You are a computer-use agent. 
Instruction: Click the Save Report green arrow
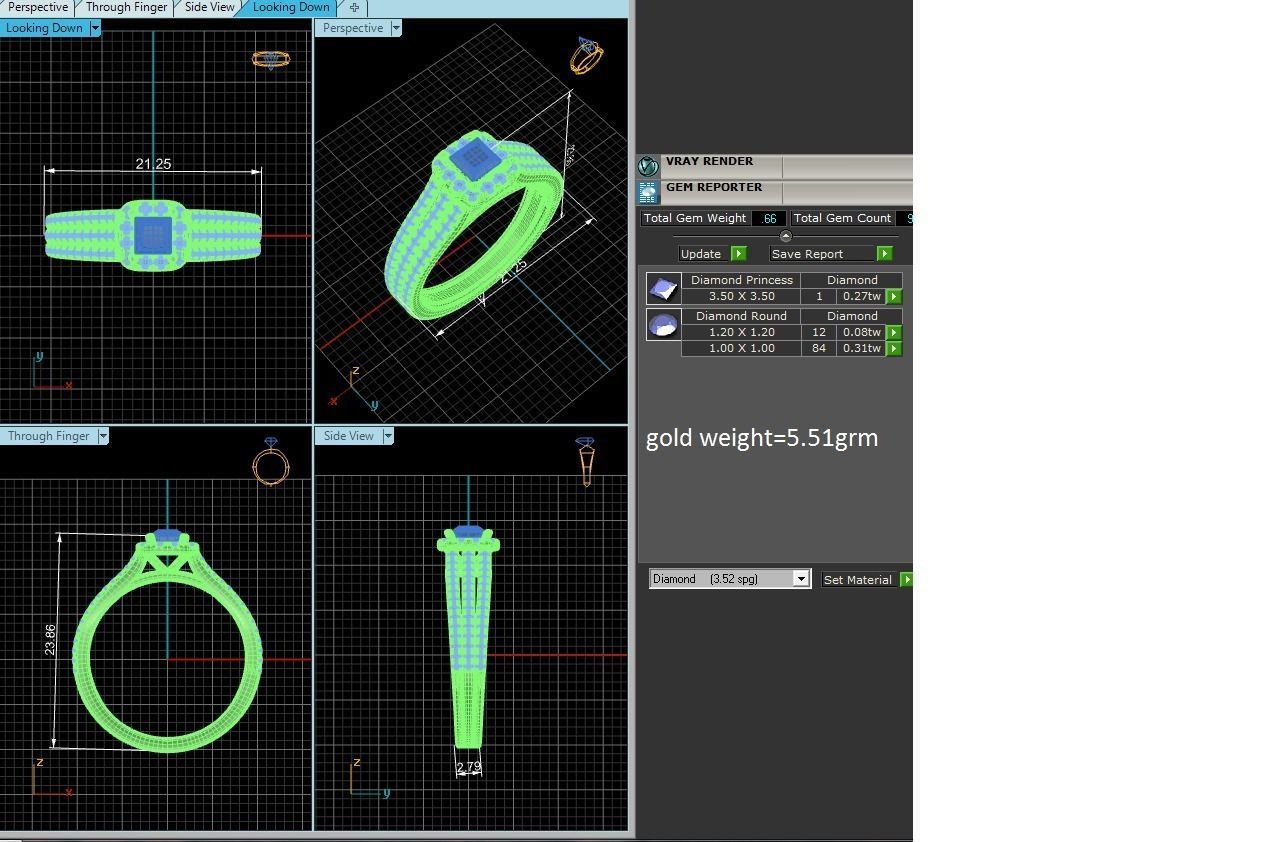884,254
